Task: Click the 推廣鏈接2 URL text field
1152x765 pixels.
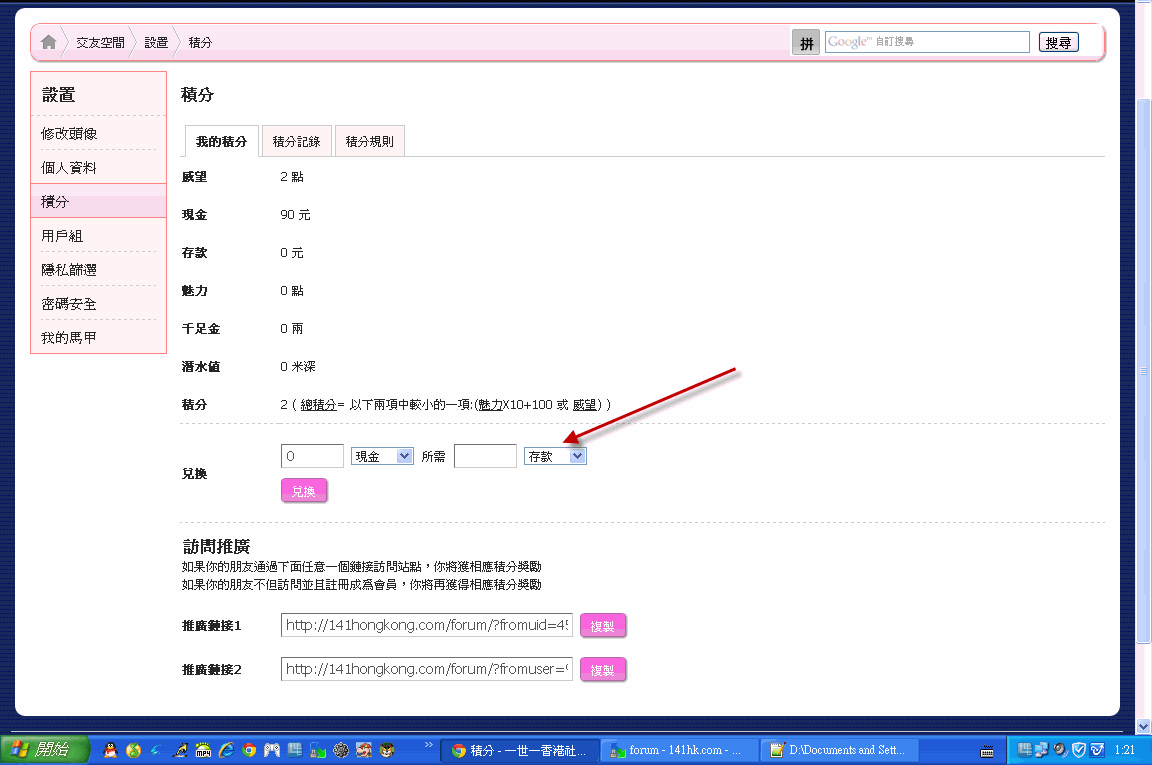Action: coord(427,669)
